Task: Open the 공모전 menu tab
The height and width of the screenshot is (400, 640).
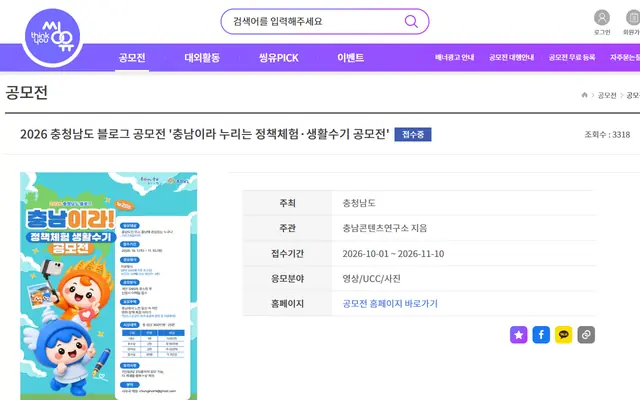Action: 132,58
